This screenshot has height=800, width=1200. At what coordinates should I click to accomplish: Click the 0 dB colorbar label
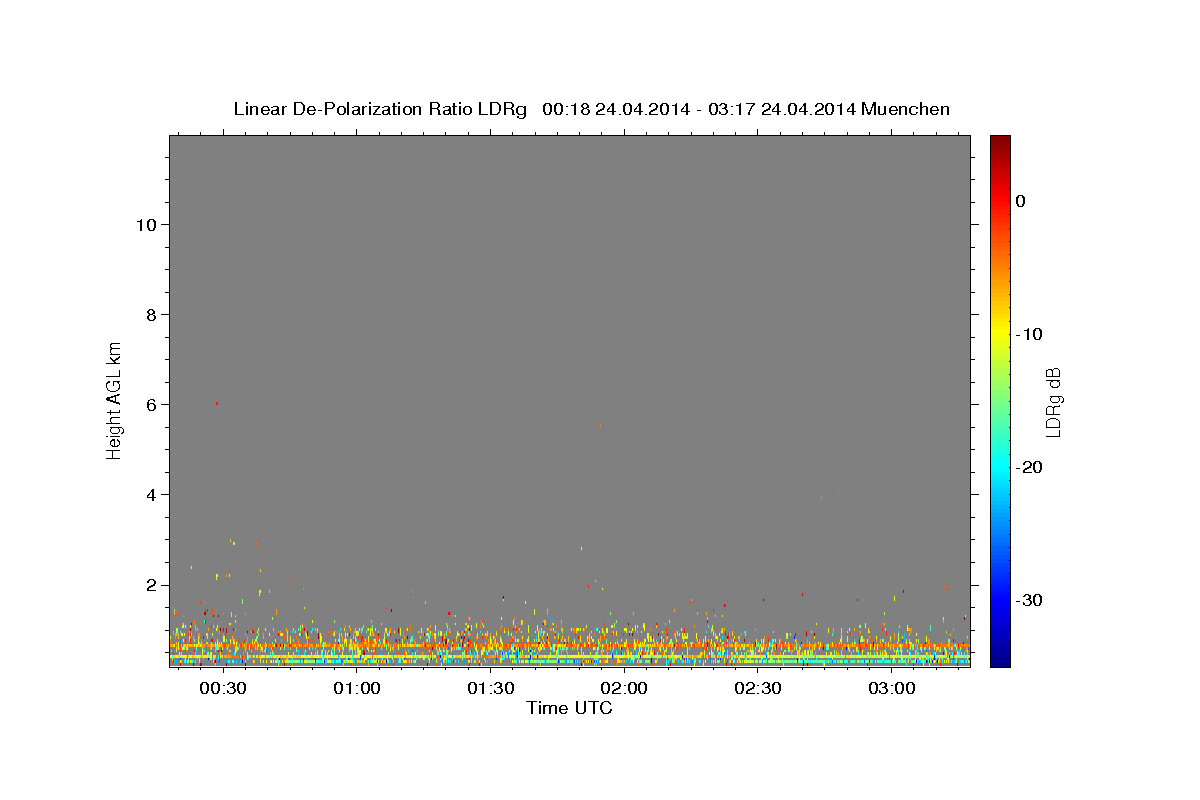(x=1021, y=201)
